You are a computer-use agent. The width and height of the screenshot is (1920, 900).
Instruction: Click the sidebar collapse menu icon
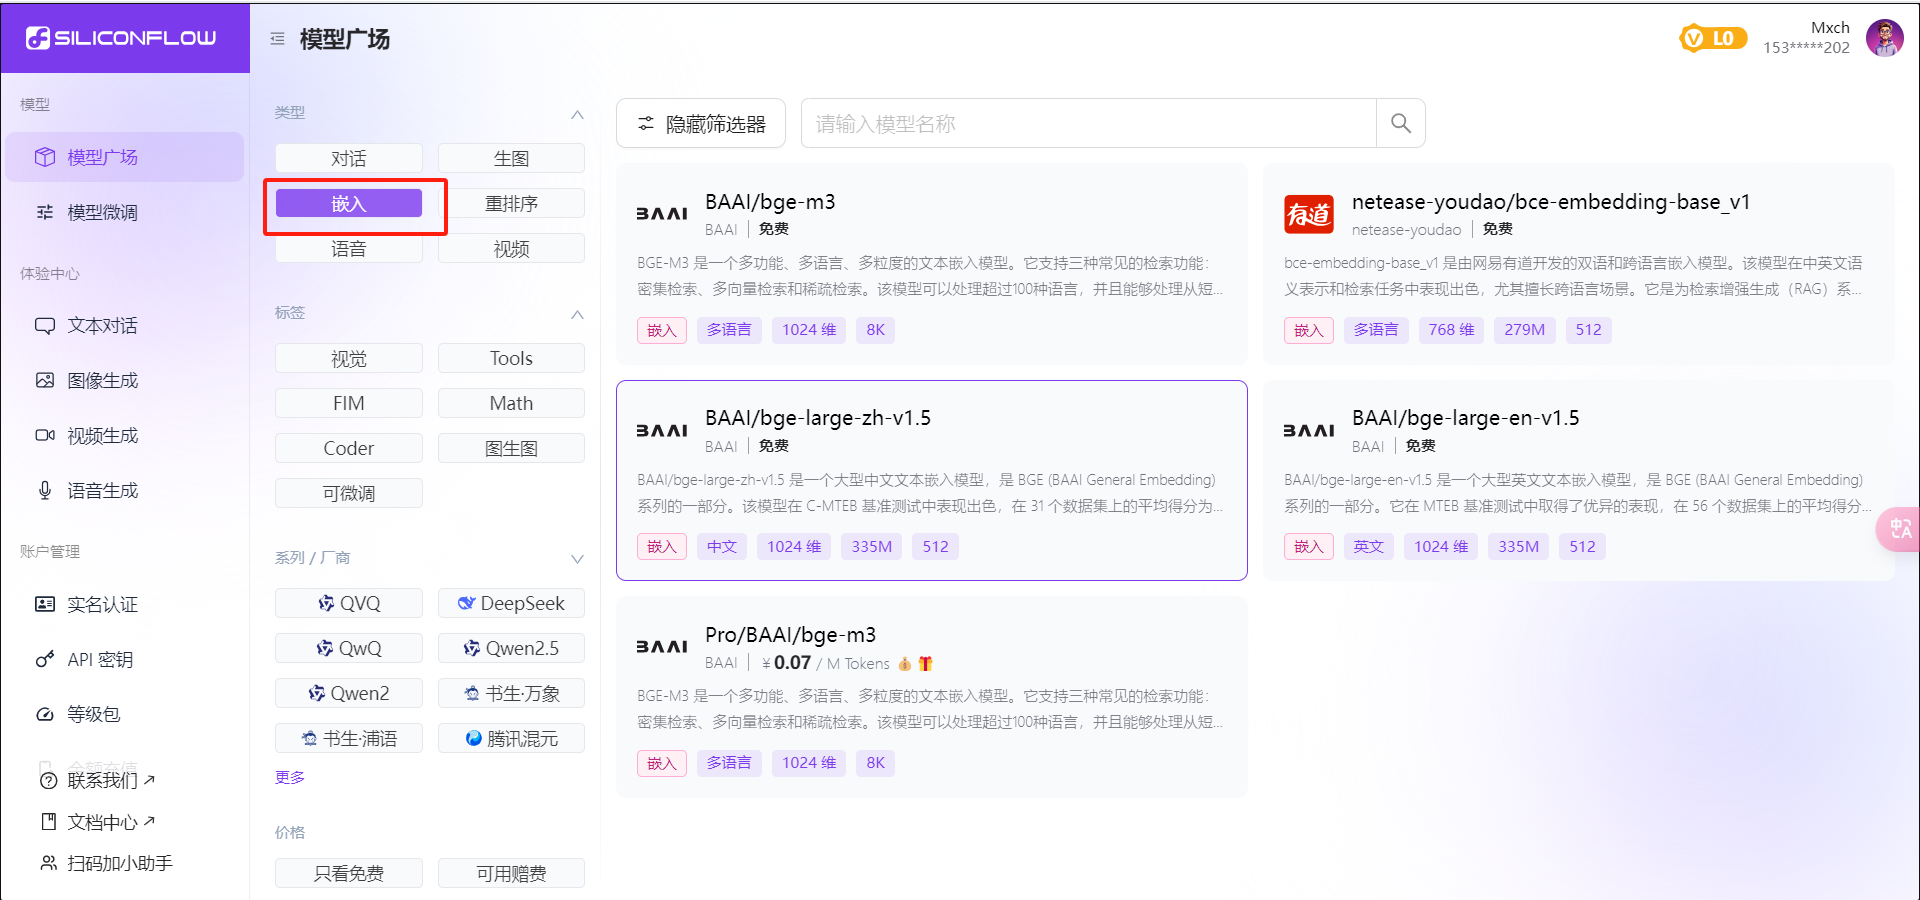click(277, 39)
